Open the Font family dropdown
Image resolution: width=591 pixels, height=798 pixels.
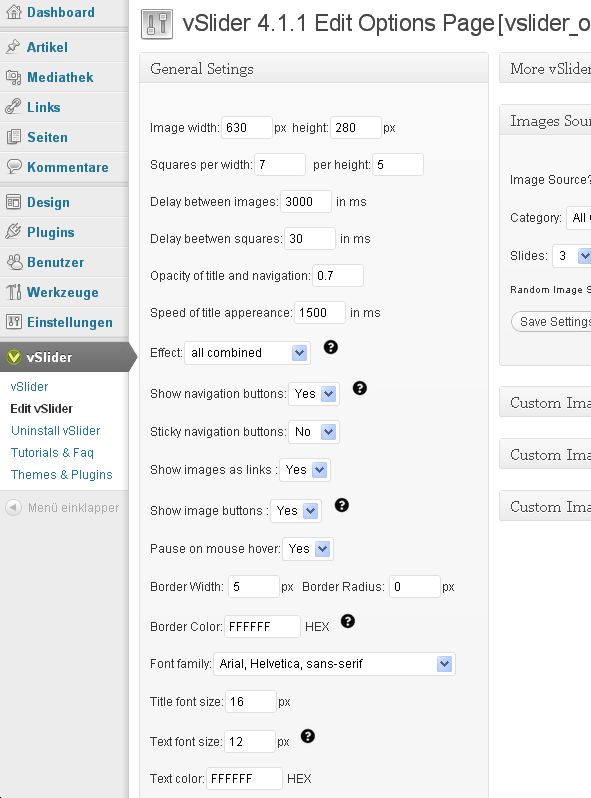tap(334, 664)
